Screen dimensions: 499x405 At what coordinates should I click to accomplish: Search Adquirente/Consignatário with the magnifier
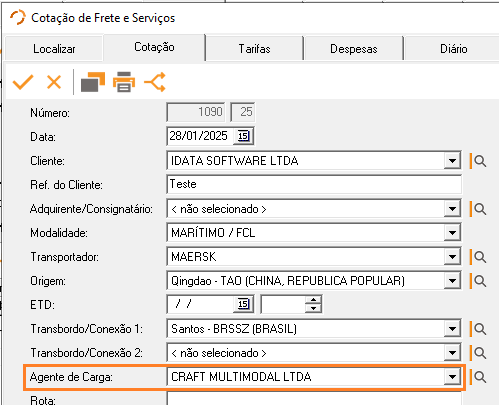tap(478, 209)
